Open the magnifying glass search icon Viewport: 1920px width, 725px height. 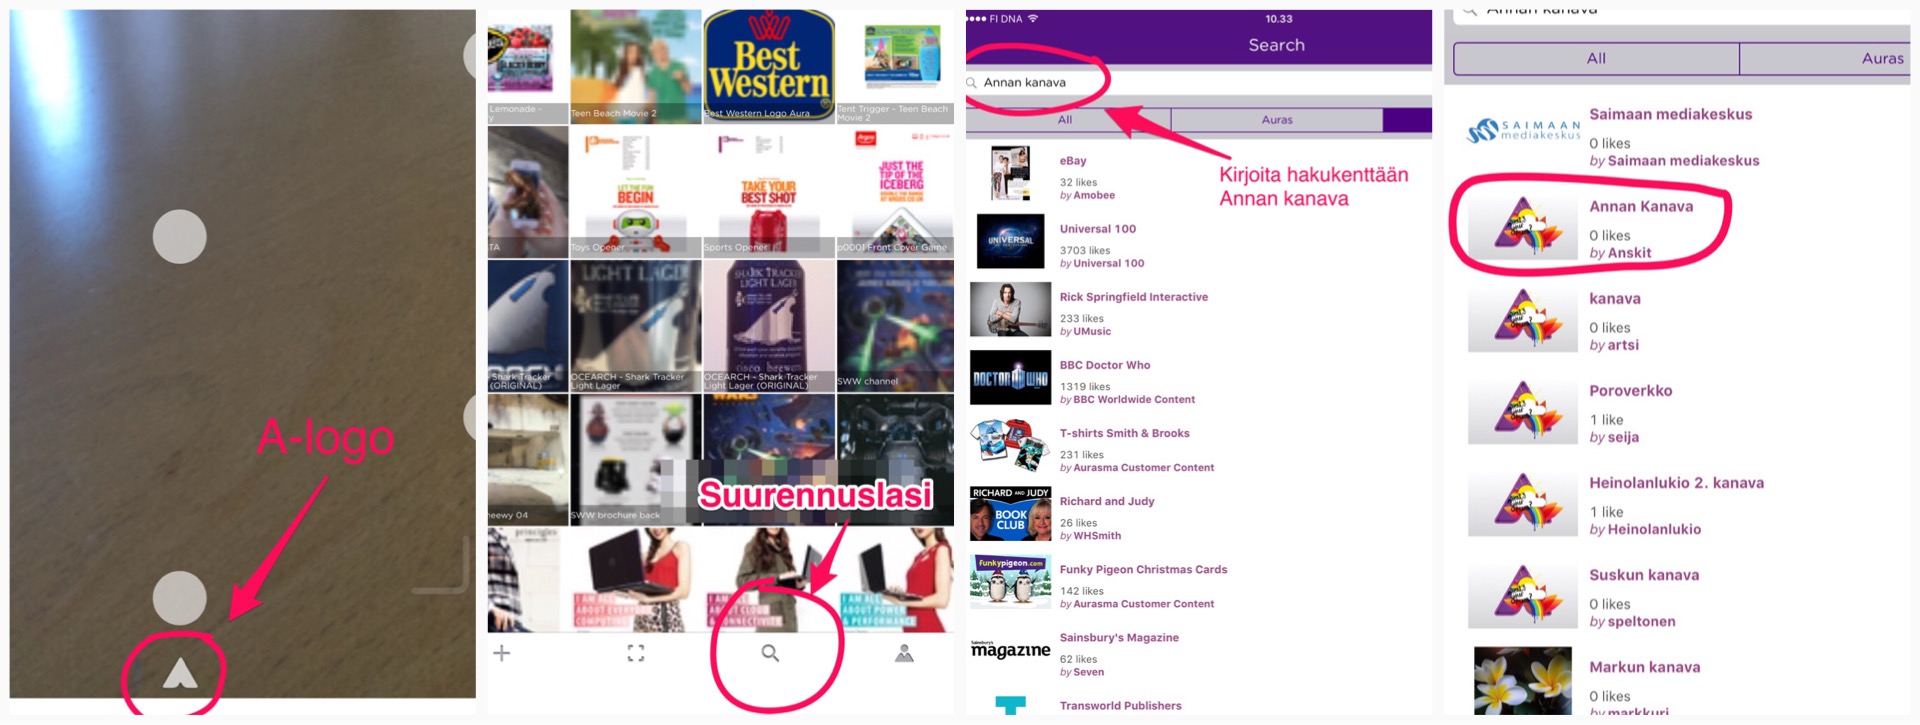770,653
